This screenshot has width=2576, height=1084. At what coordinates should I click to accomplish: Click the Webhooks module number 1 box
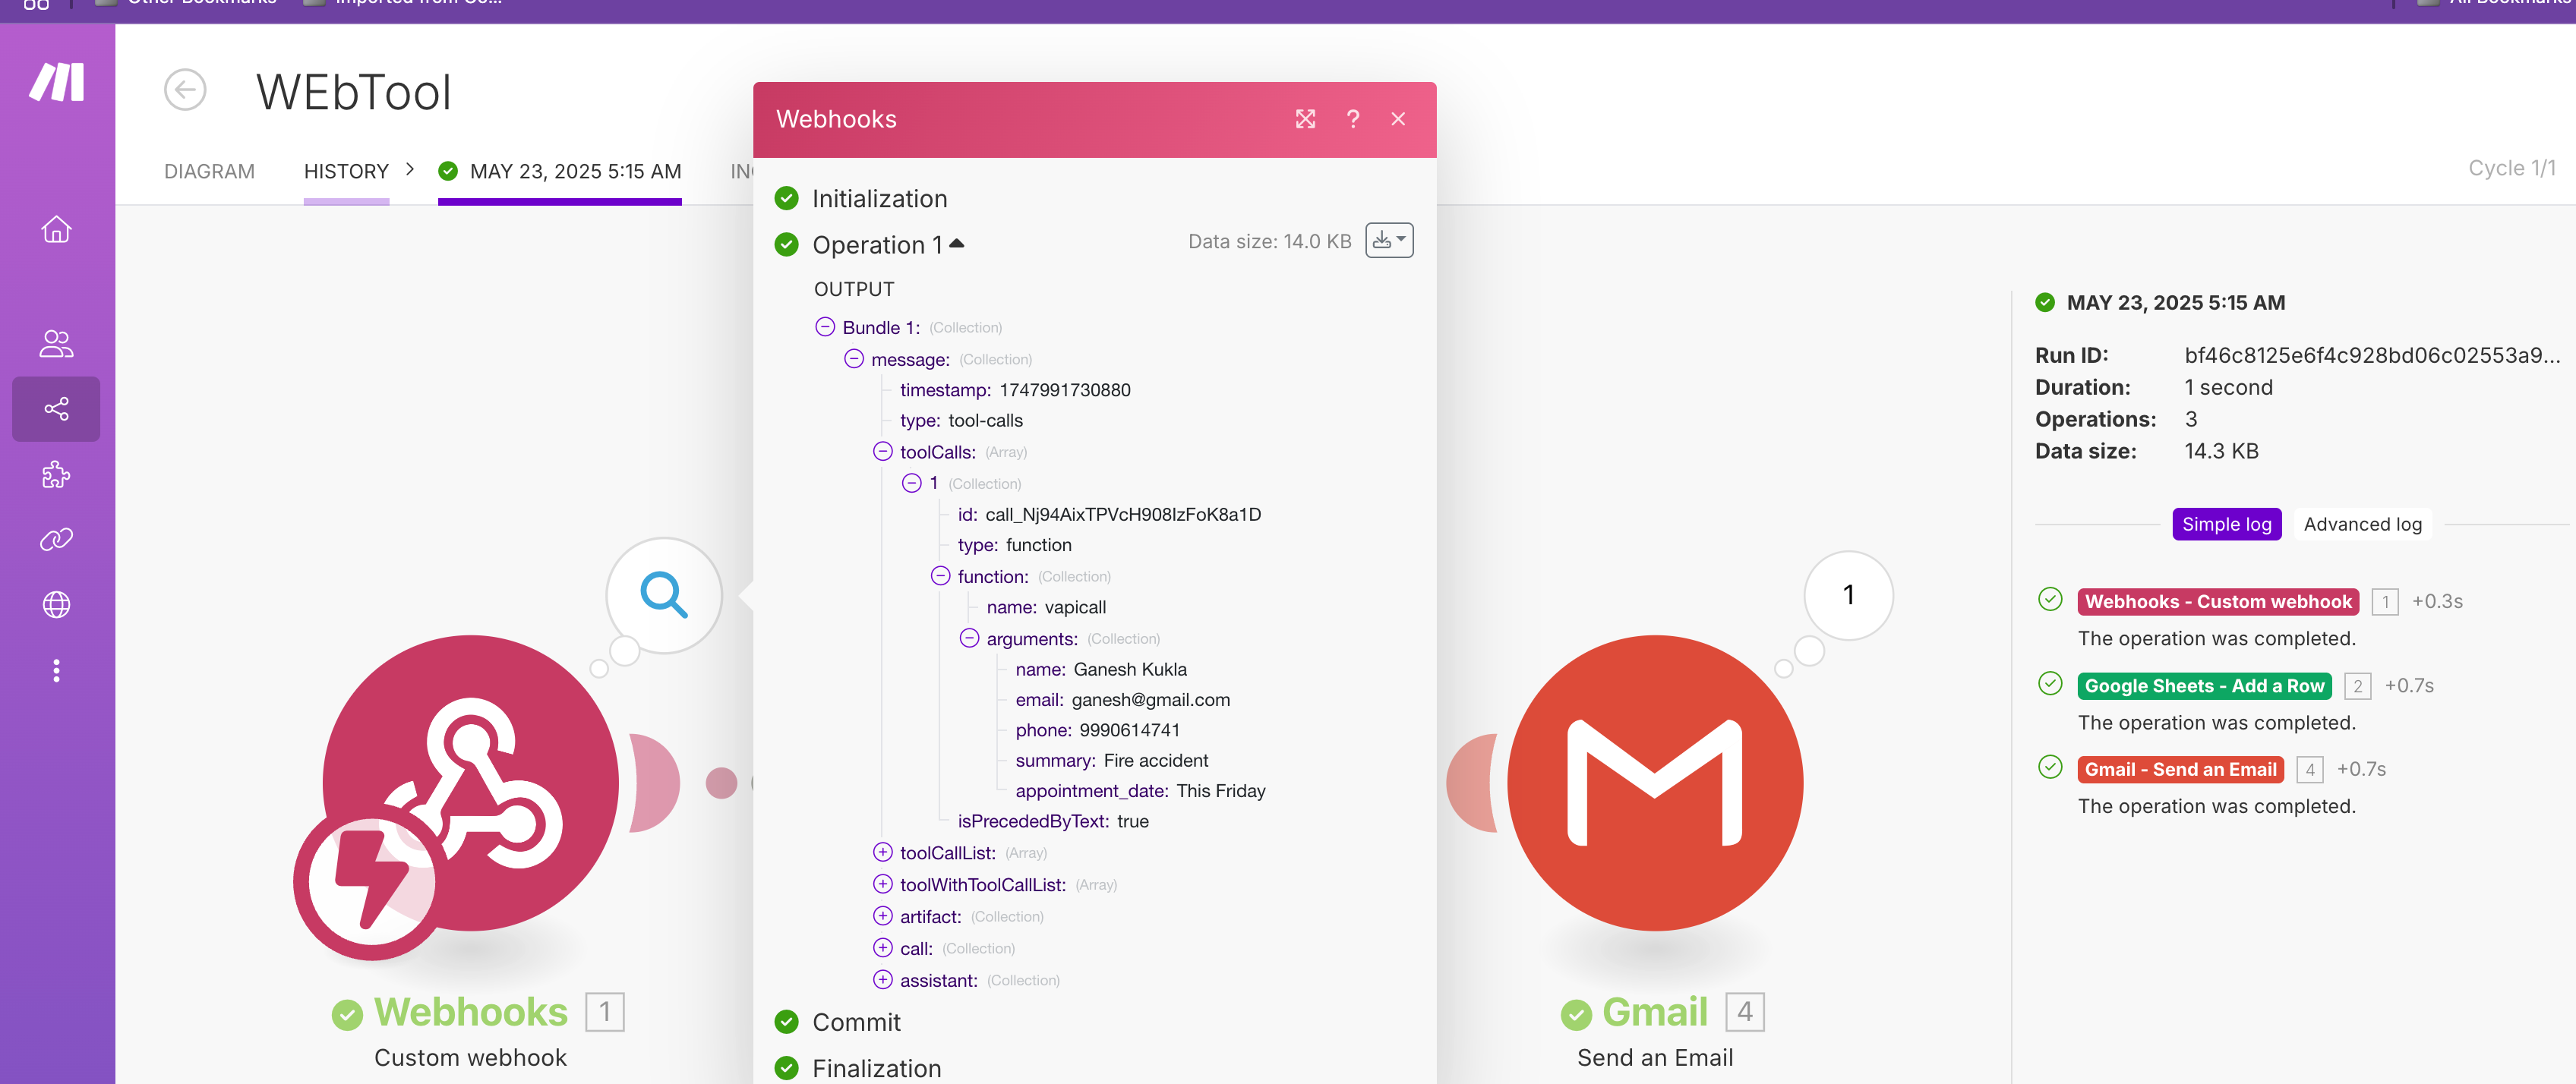point(604,1012)
